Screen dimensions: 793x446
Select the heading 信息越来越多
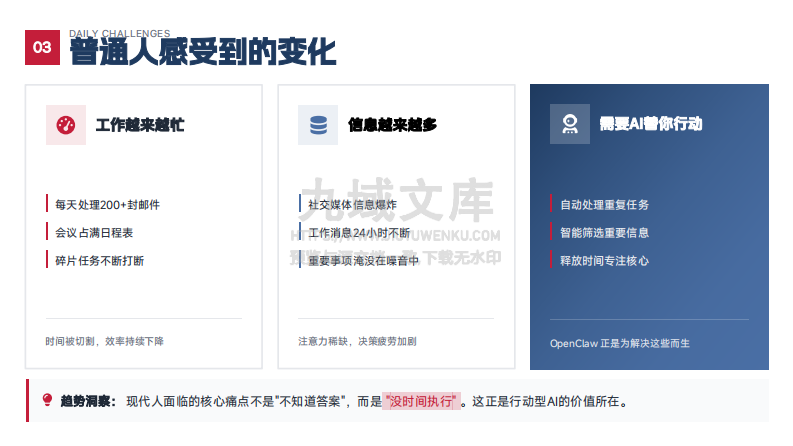coord(392,125)
